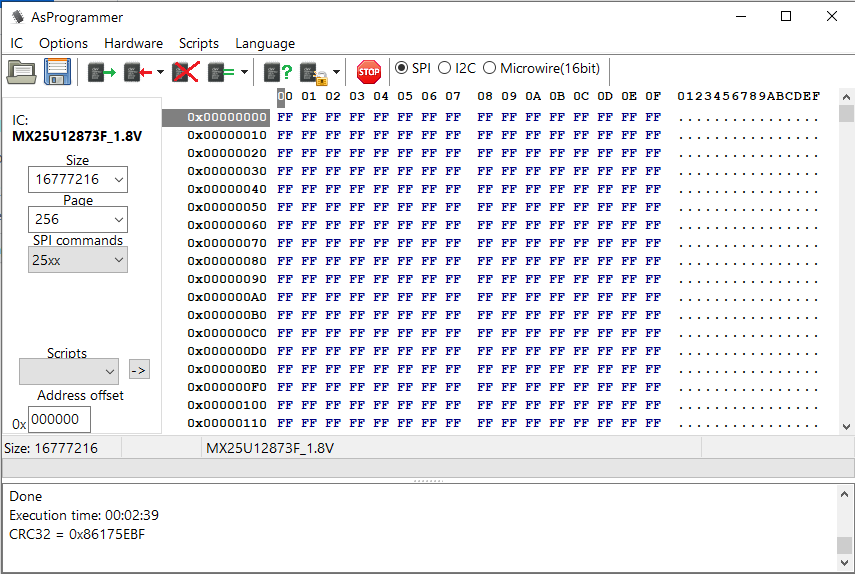This screenshot has height=574, width=855.
Task: Click the Write IC chip icon
Action: [137, 72]
